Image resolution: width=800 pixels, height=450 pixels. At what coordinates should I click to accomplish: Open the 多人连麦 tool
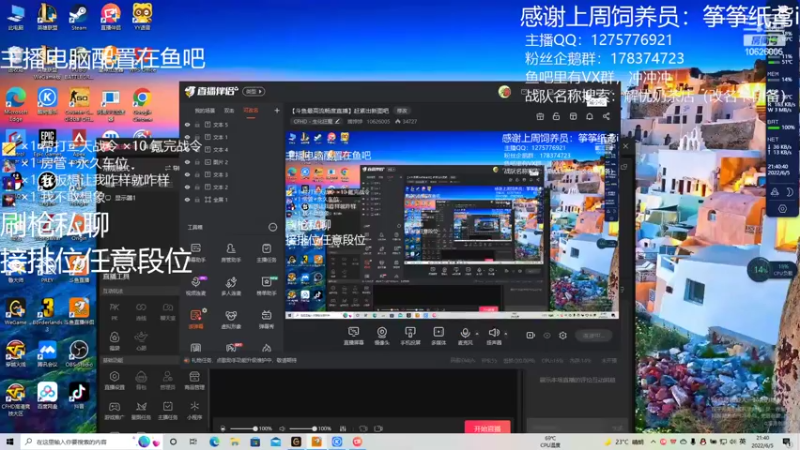tap(231, 286)
